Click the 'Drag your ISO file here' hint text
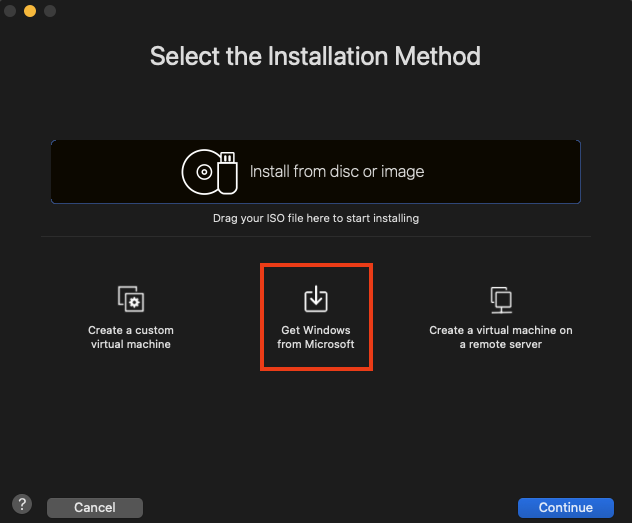 click(x=316, y=218)
